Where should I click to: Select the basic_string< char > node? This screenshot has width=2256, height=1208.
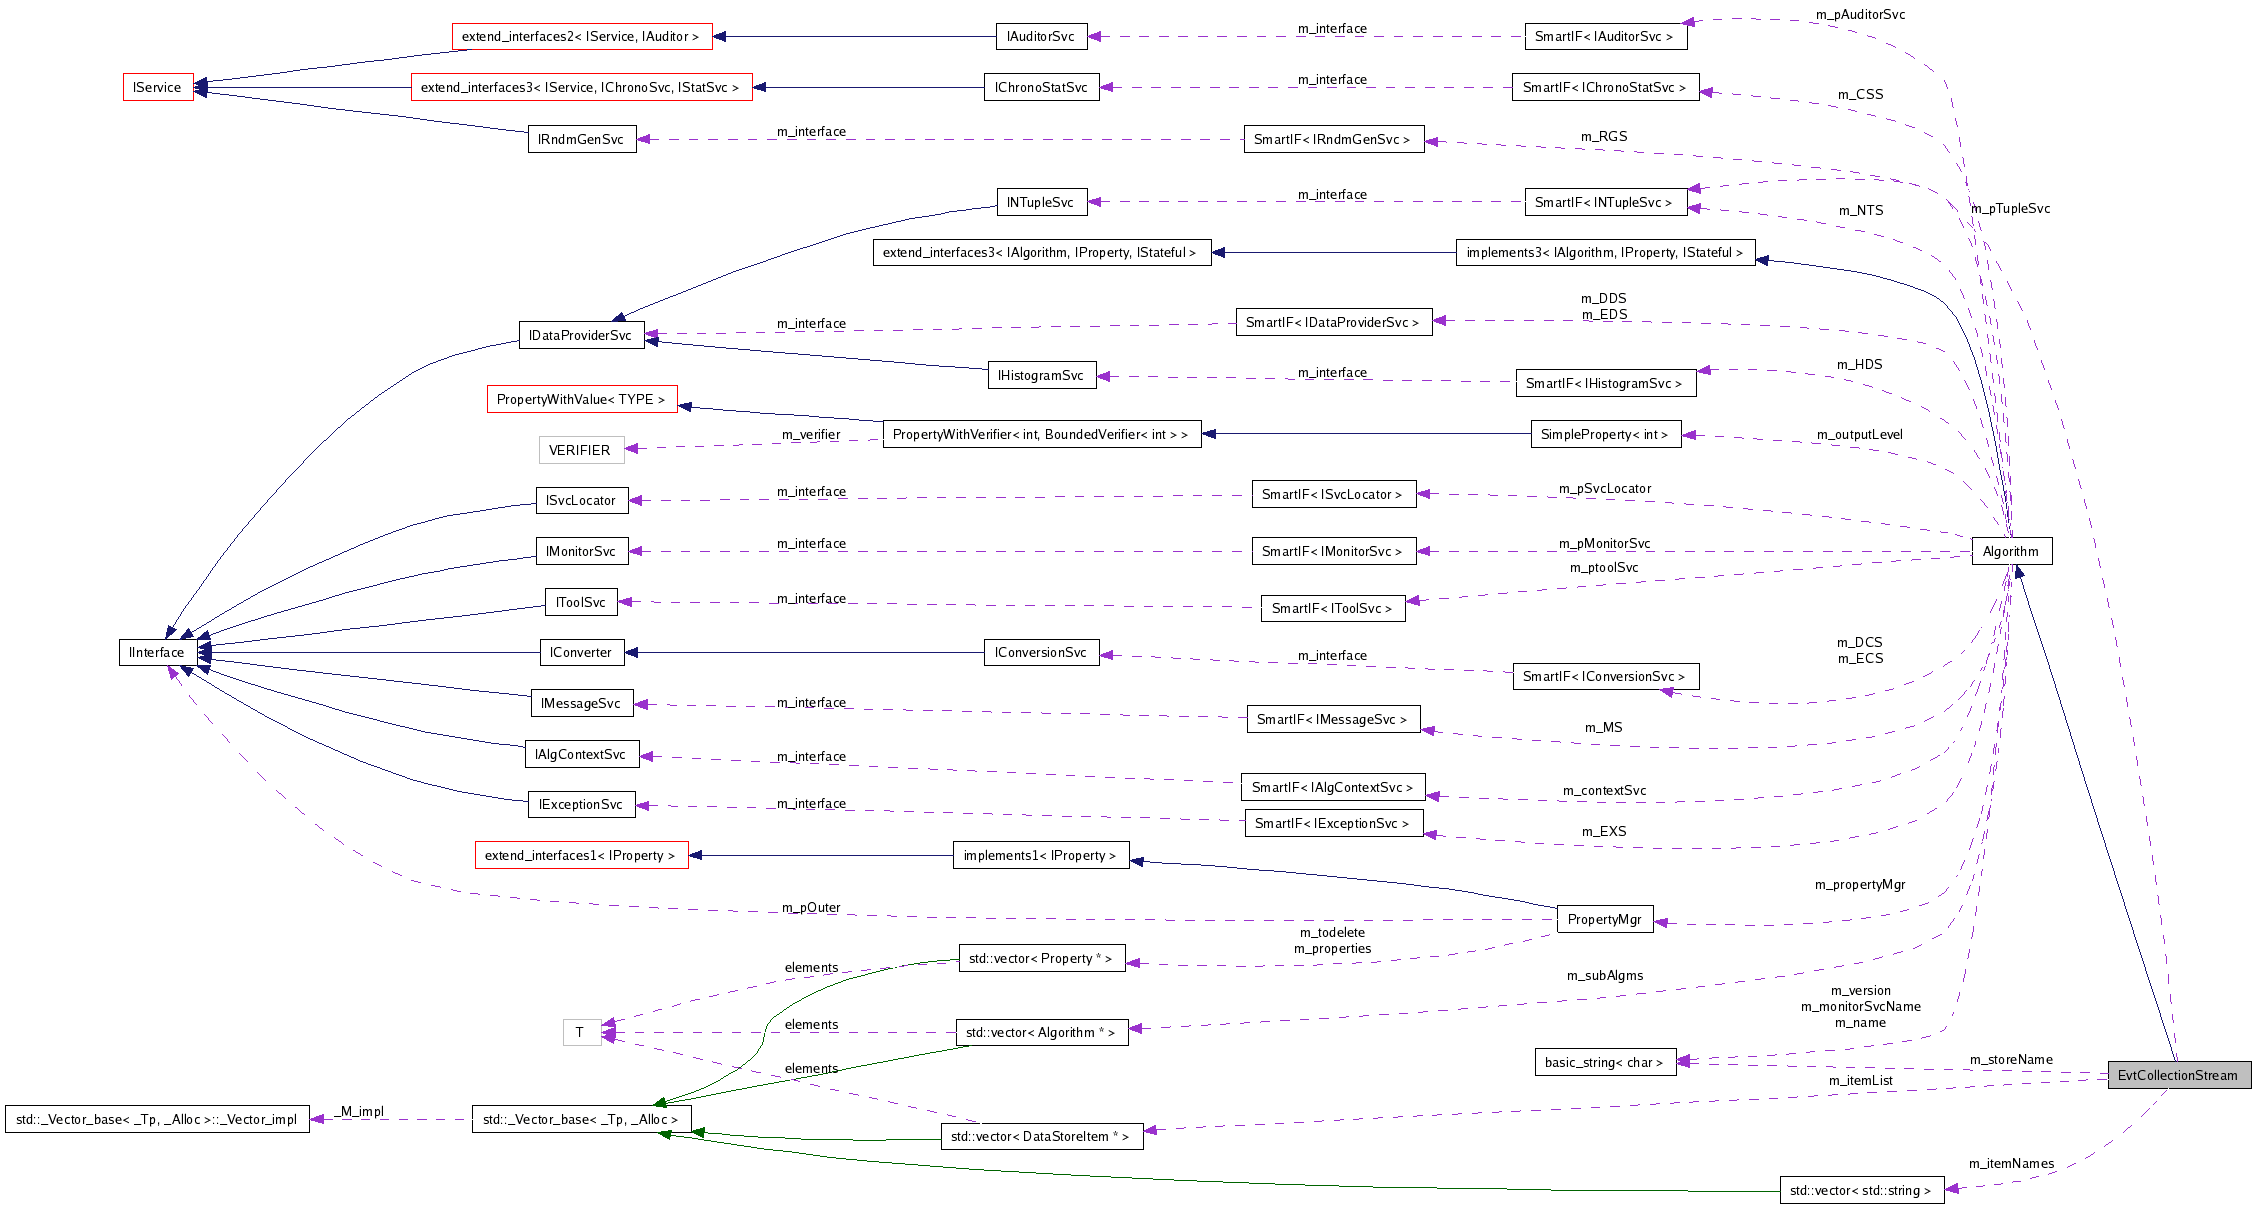(1605, 1062)
